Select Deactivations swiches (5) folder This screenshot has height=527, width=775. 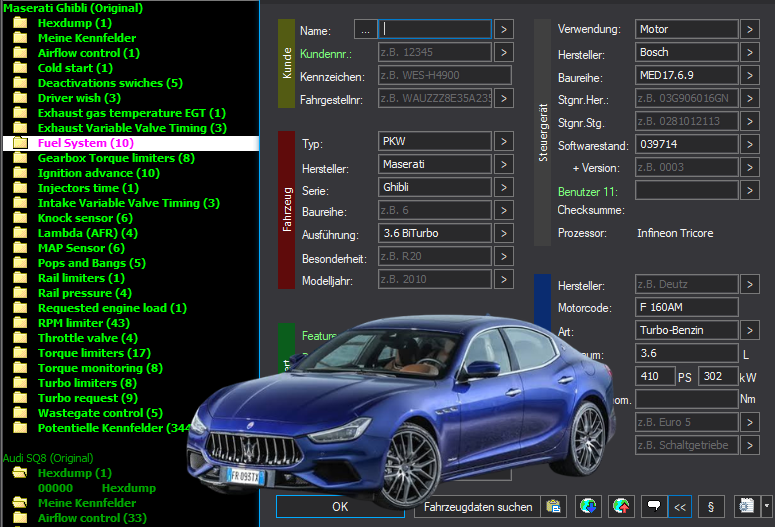[x=110, y=83]
